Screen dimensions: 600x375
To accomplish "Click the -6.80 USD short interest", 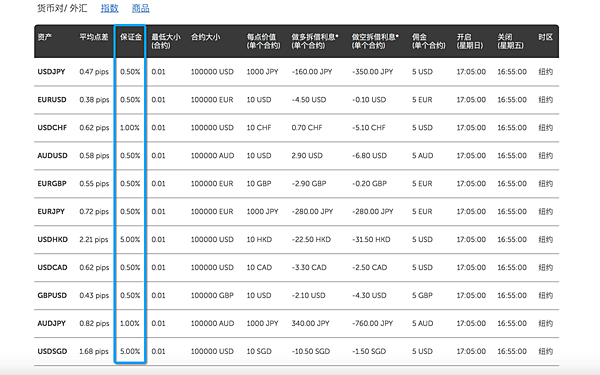I will [369, 155].
